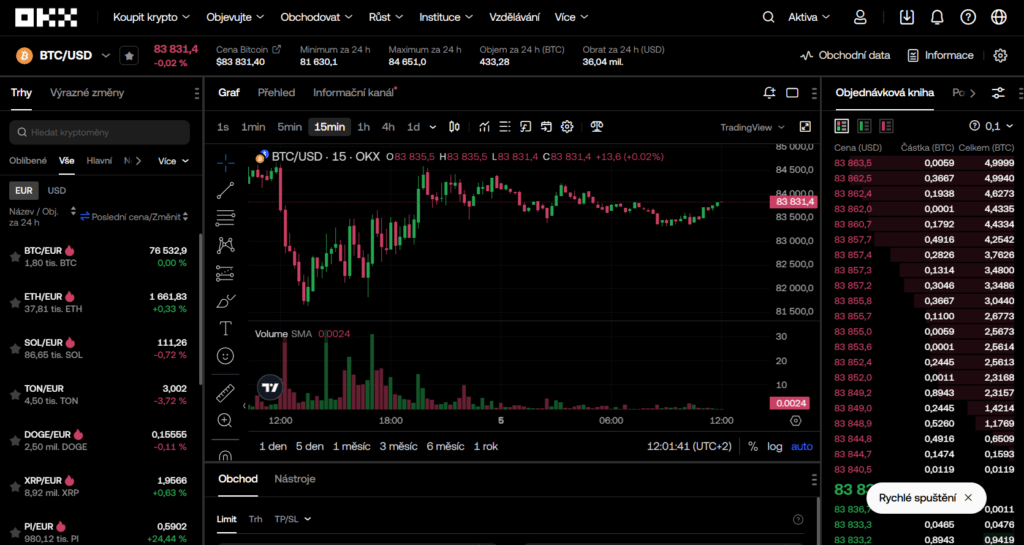Select the horizontal lines Fibonacci tool

225,218
